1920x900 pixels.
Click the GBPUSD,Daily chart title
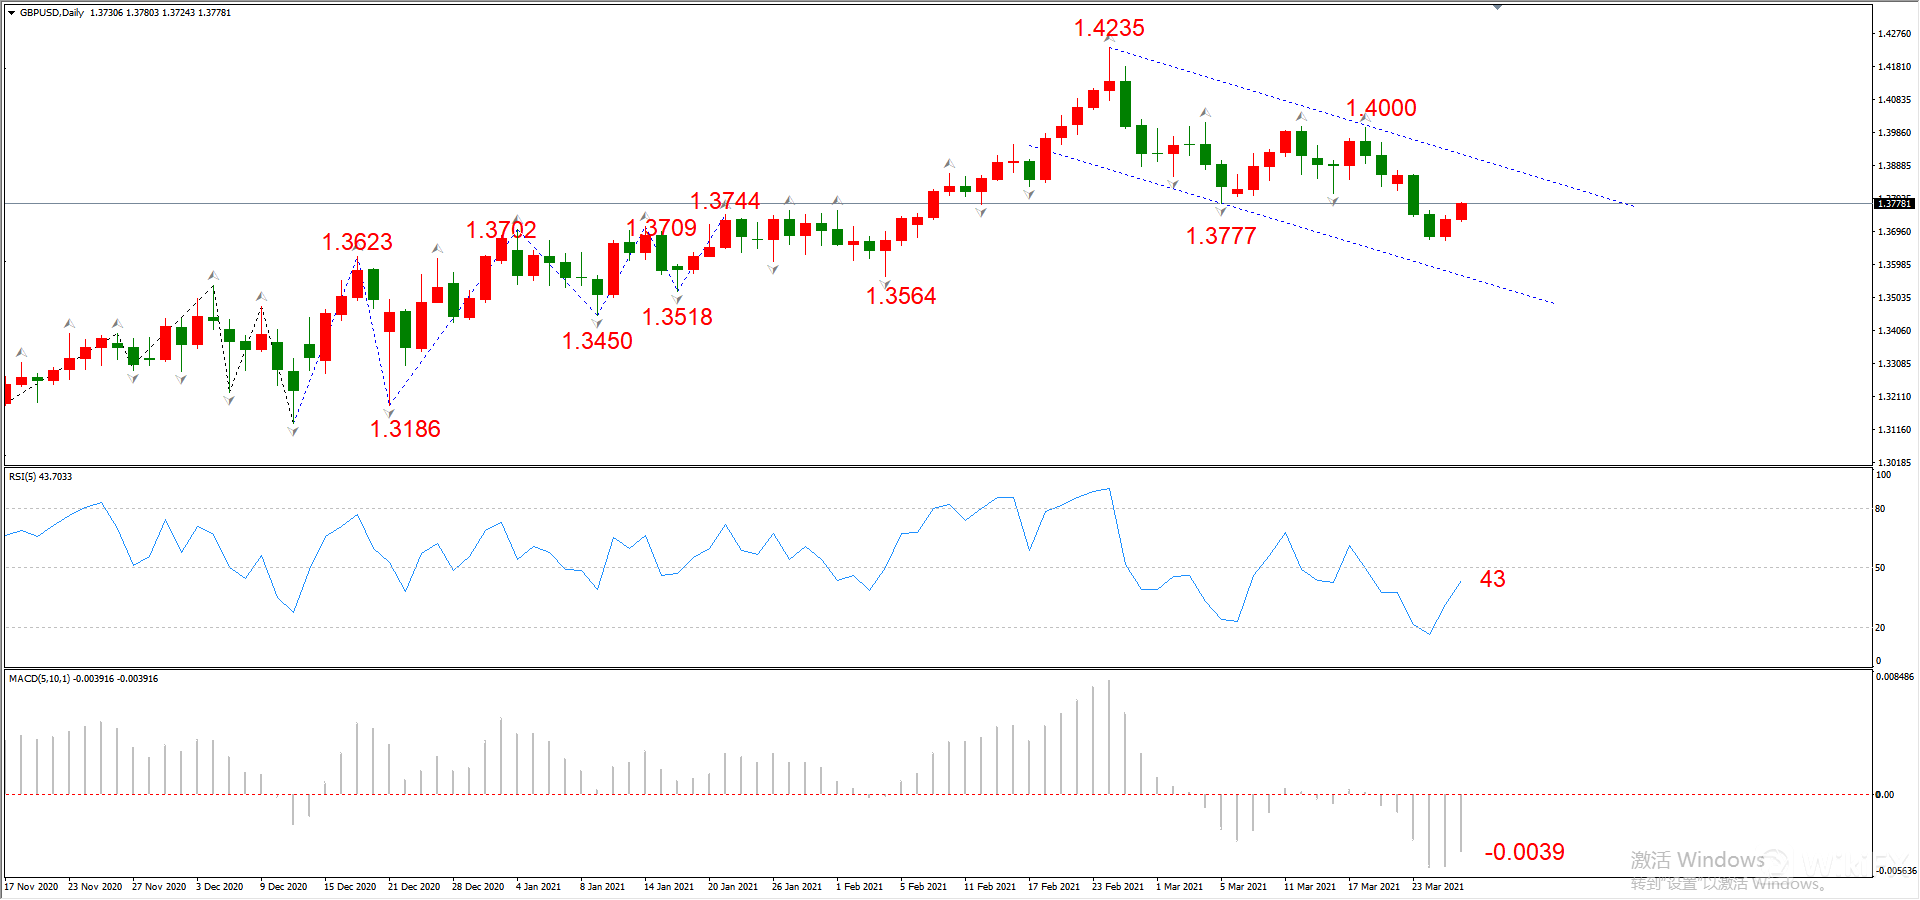click(x=52, y=13)
